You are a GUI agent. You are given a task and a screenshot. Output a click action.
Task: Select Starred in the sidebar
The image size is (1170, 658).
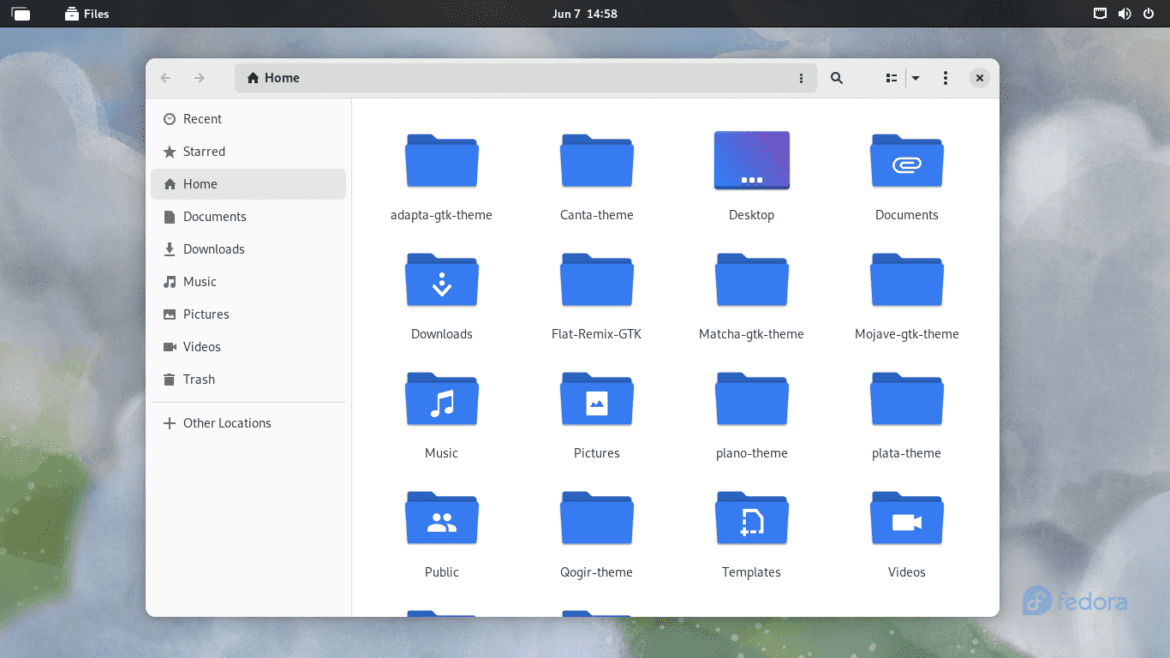pos(203,151)
